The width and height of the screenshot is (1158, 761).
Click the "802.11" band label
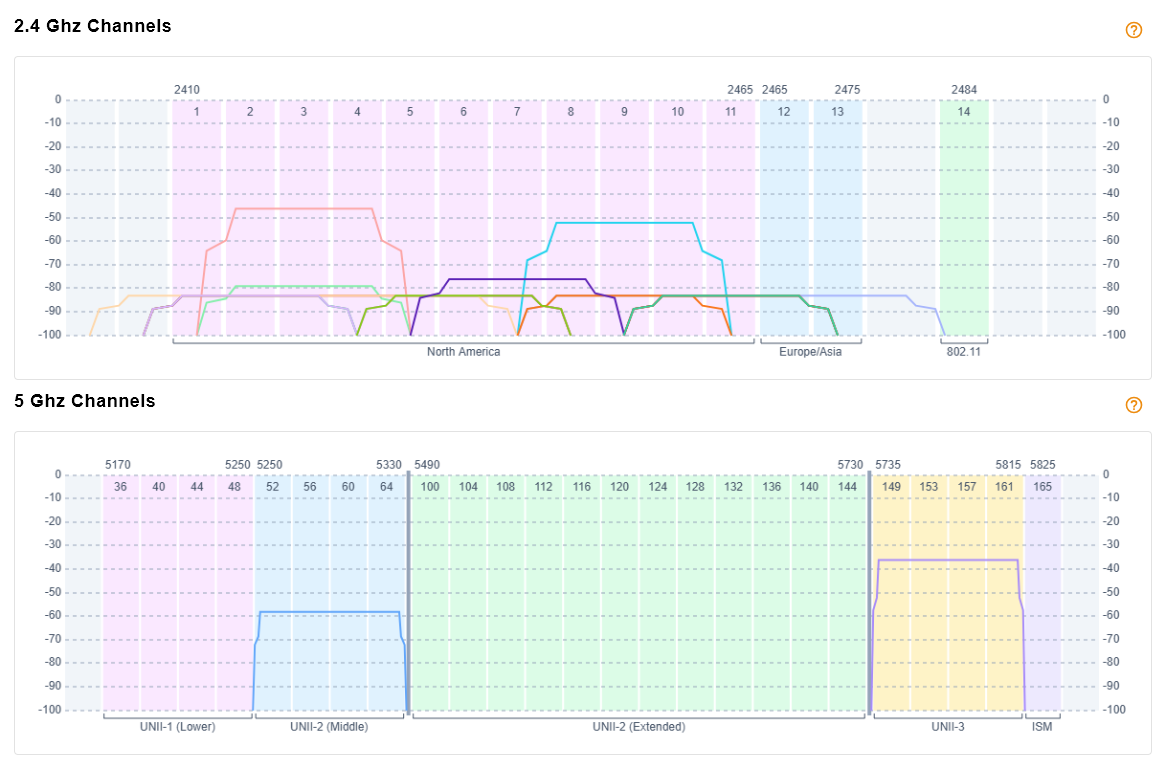[964, 352]
